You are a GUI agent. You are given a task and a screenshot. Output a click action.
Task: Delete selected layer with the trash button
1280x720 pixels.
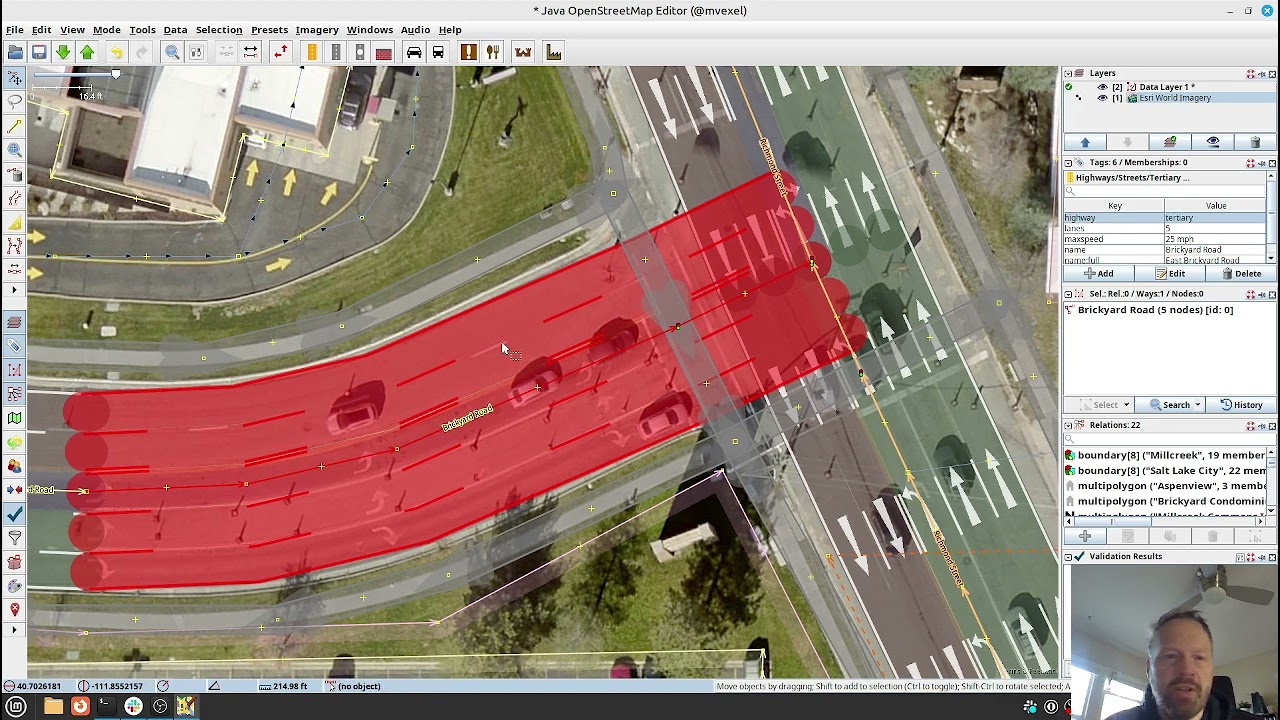tap(1255, 143)
